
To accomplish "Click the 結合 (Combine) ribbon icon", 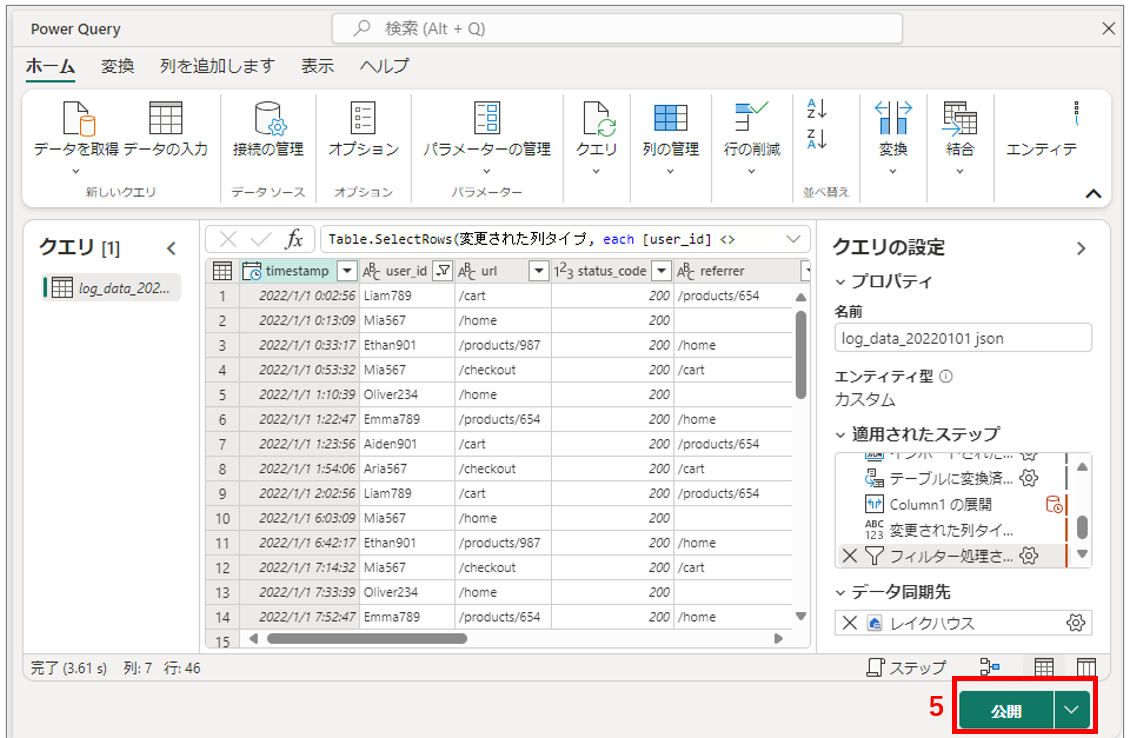I will click(960, 118).
